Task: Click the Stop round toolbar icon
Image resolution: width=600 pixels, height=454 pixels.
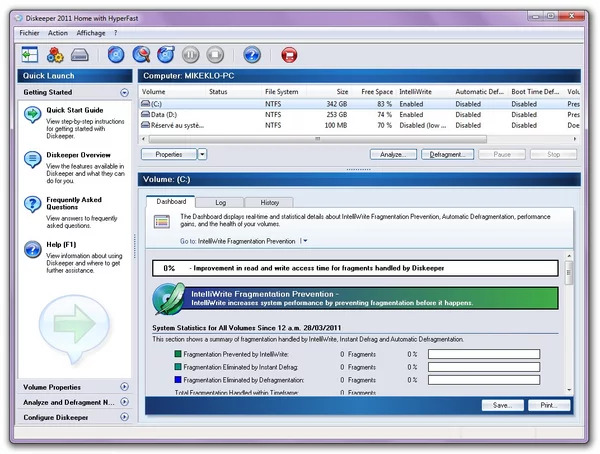Action: click(215, 55)
